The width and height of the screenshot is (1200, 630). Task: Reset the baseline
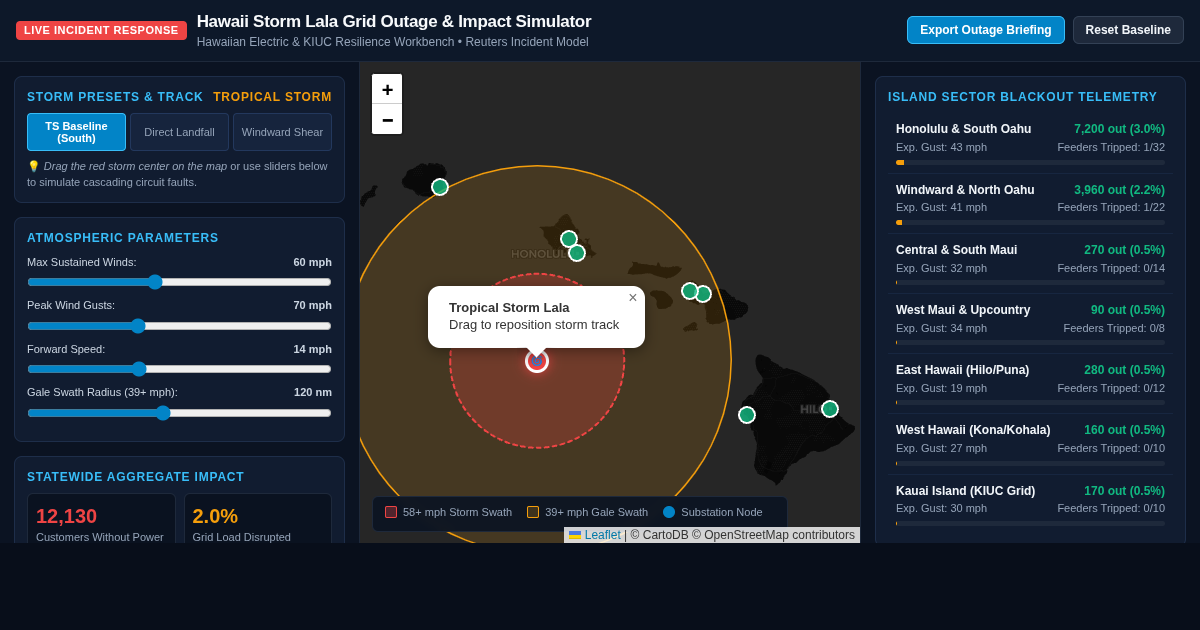(1128, 30)
